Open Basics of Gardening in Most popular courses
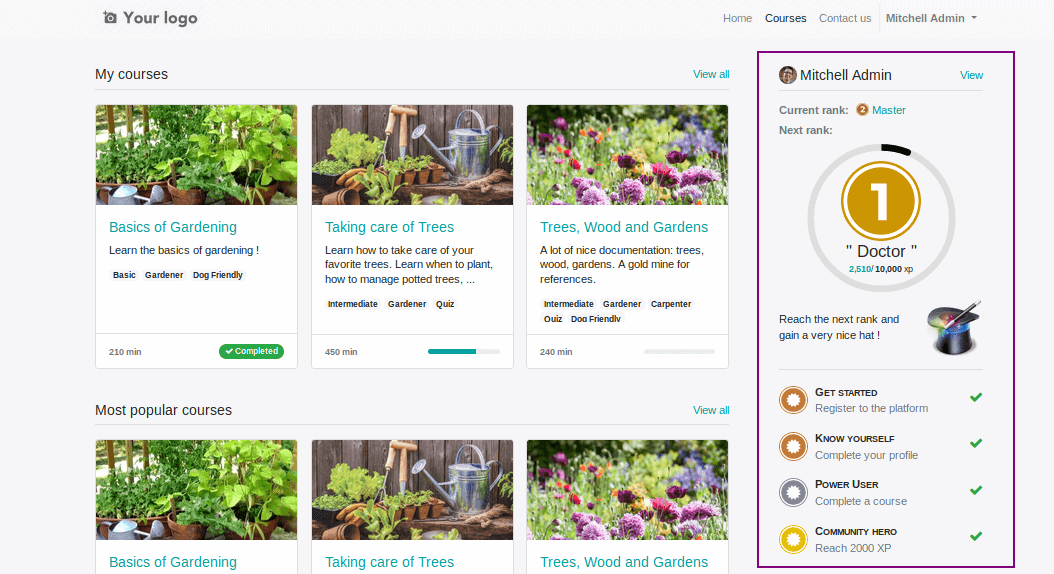 173,562
